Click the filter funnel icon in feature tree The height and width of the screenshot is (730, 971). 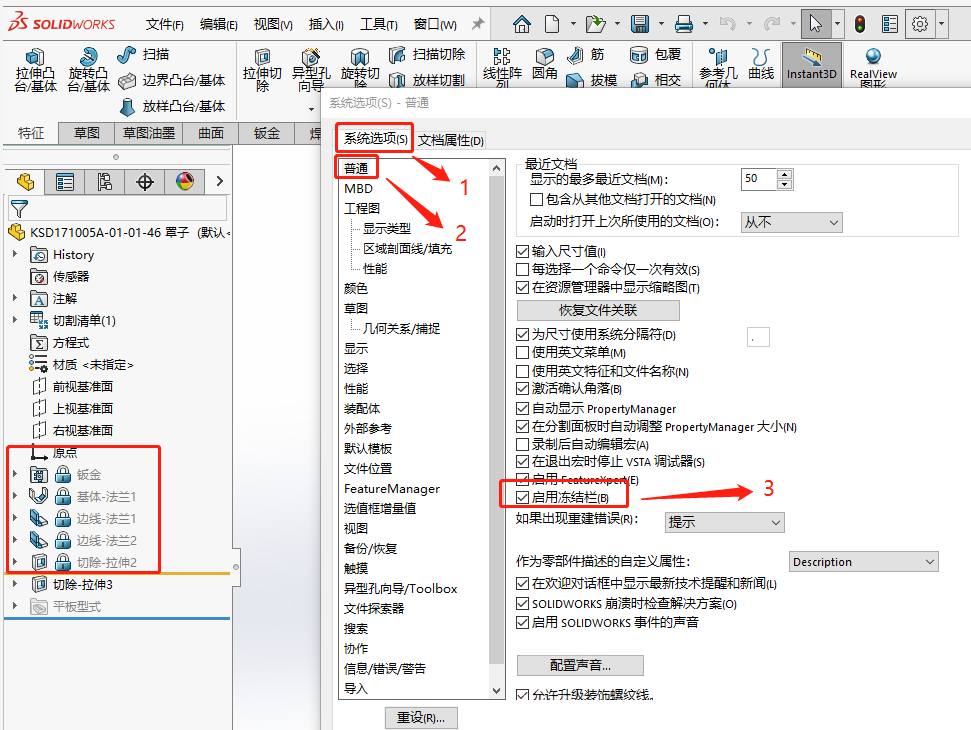19,208
